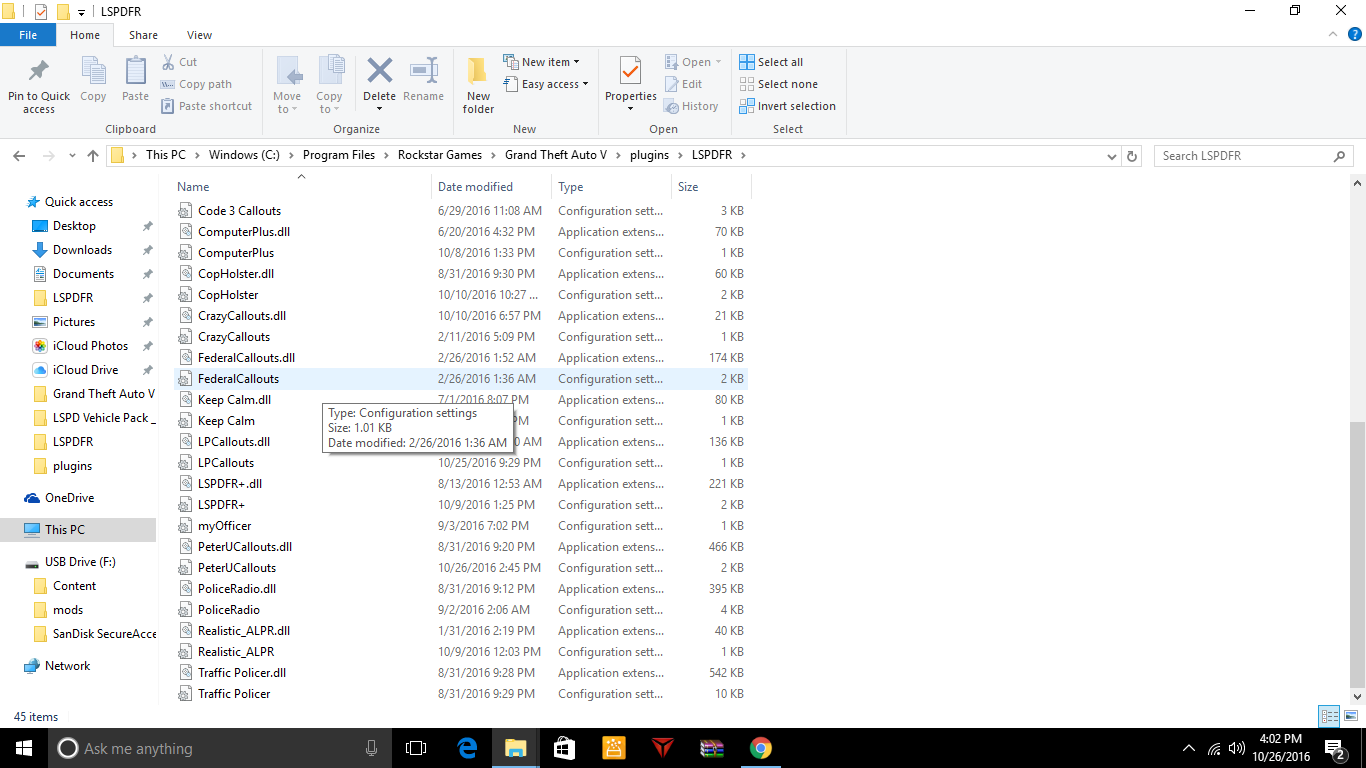1366x768 pixels.
Task: Click the plugins breadcrumb
Action: (650, 155)
